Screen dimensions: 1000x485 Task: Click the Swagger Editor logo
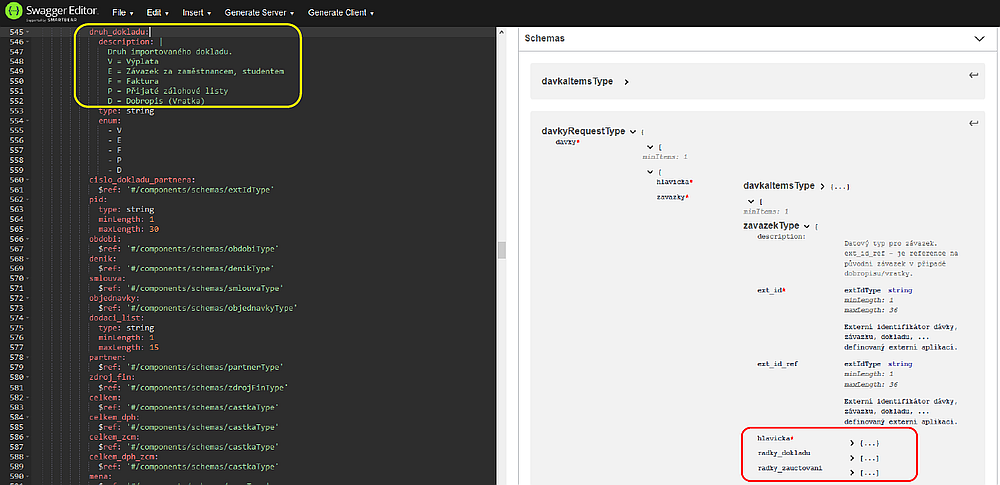52,12
